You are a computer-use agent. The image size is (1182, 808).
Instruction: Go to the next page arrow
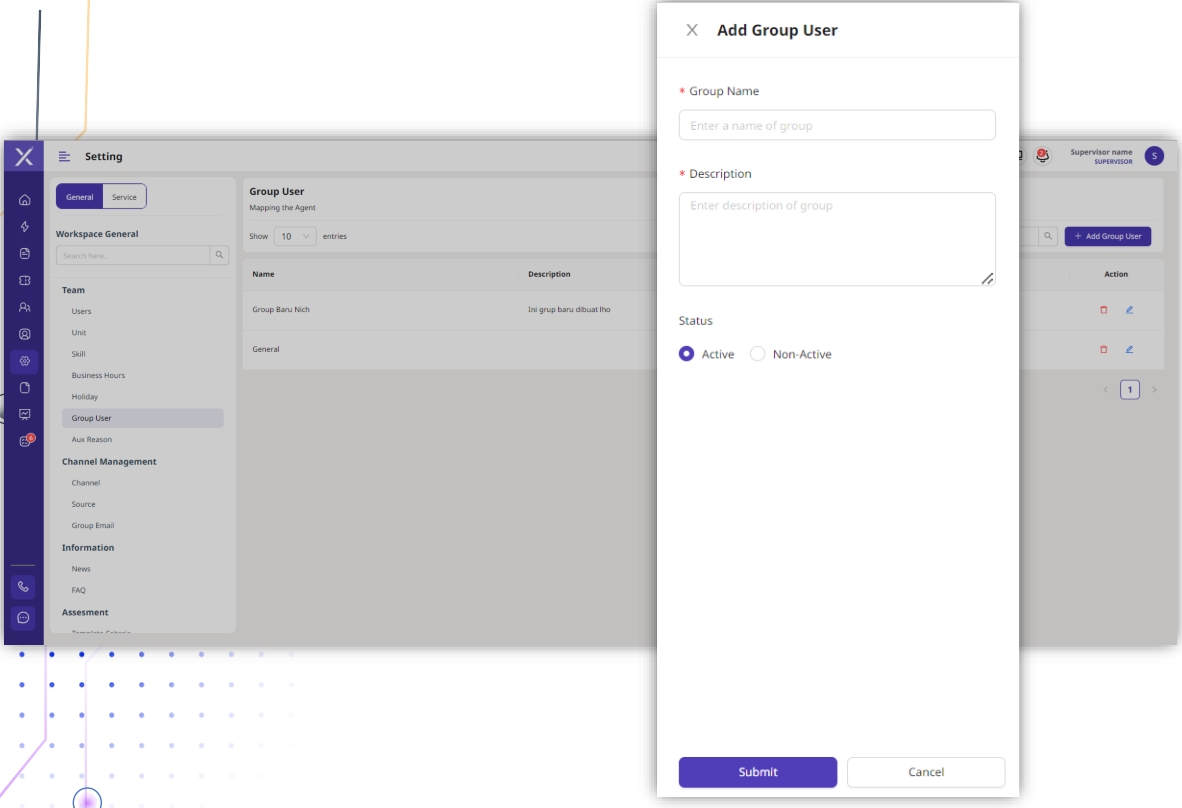click(1154, 390)
